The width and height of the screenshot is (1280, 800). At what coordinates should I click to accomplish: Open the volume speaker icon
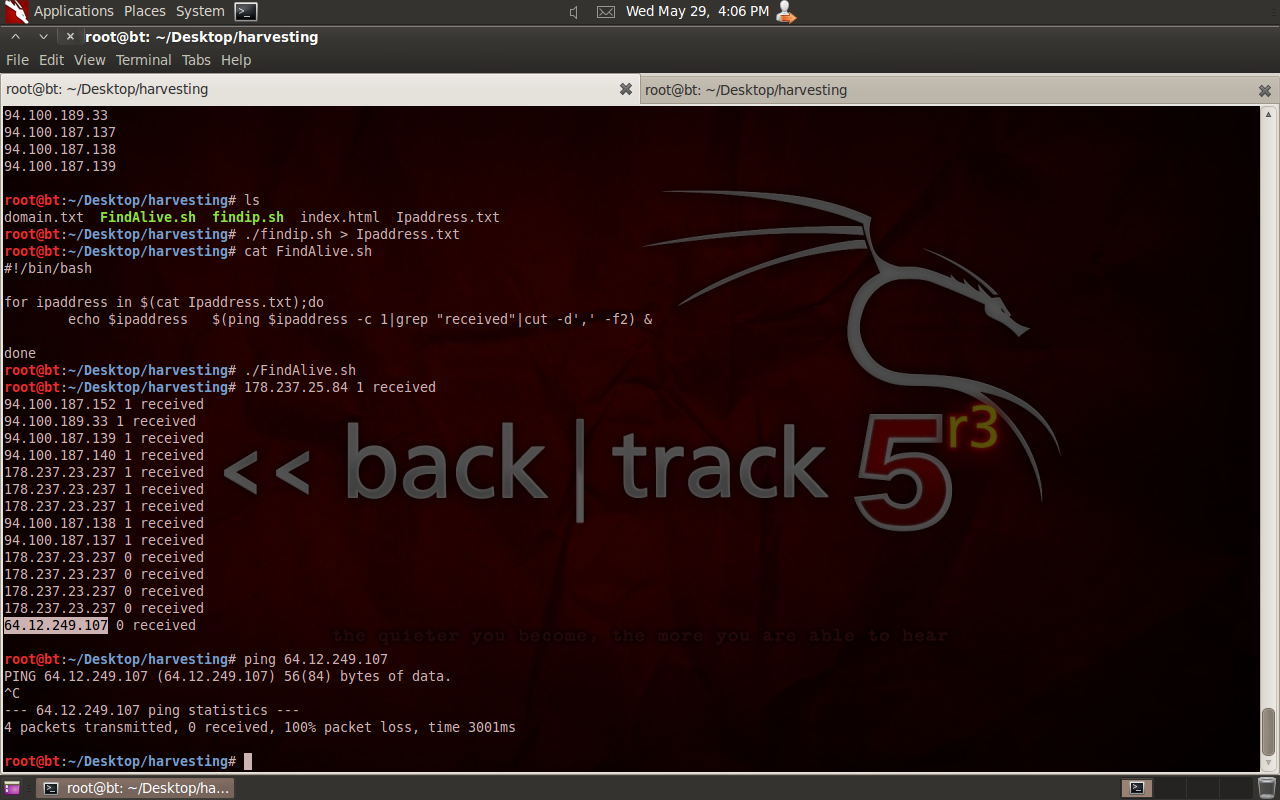tap(574, 12)
